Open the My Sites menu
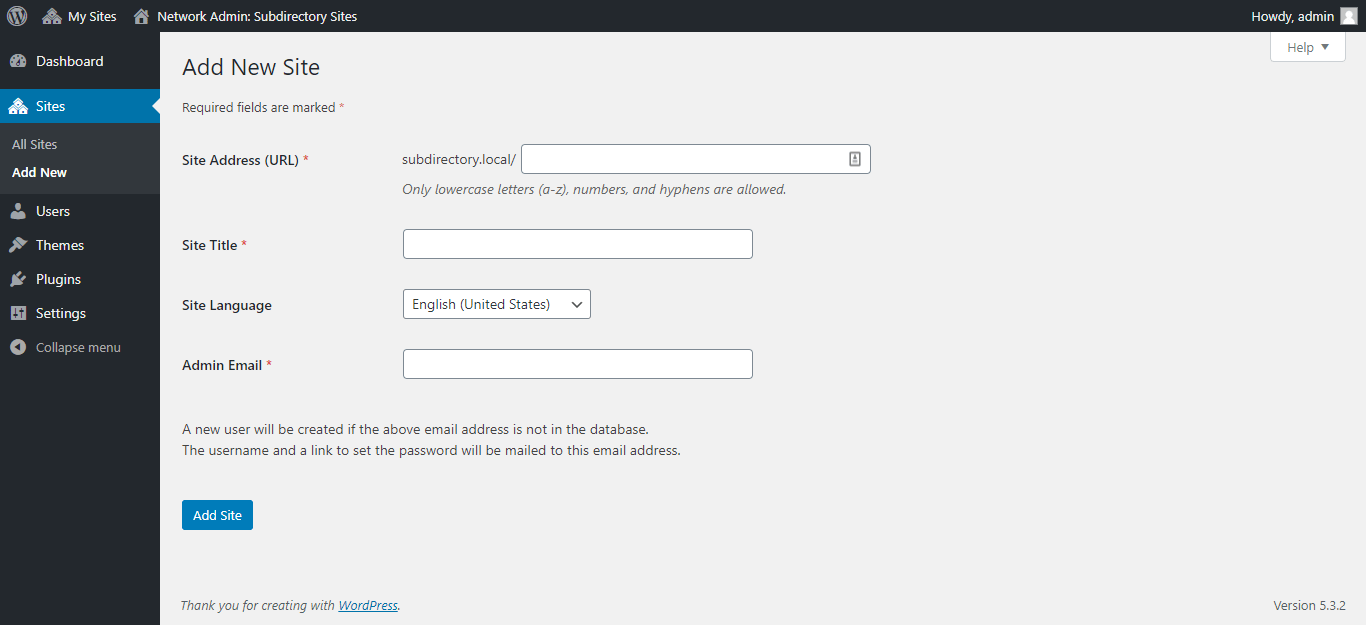1366x625 pixels. [x=78, y=15]
